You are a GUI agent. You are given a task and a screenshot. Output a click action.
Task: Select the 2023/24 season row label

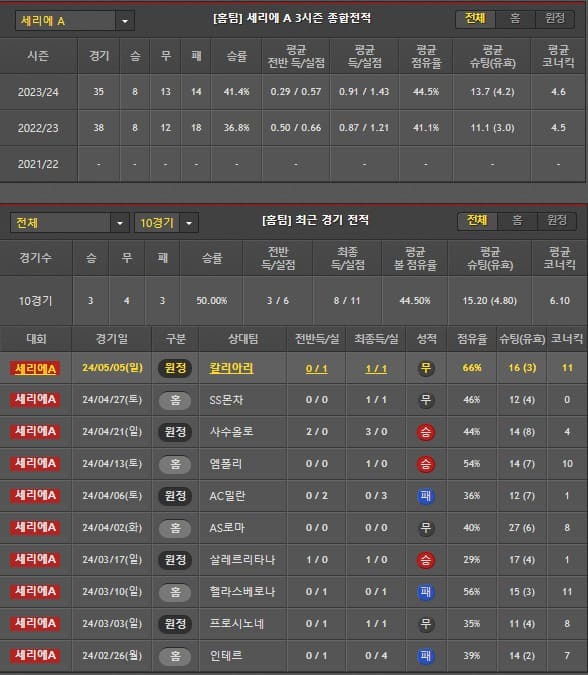pos(38,92)
